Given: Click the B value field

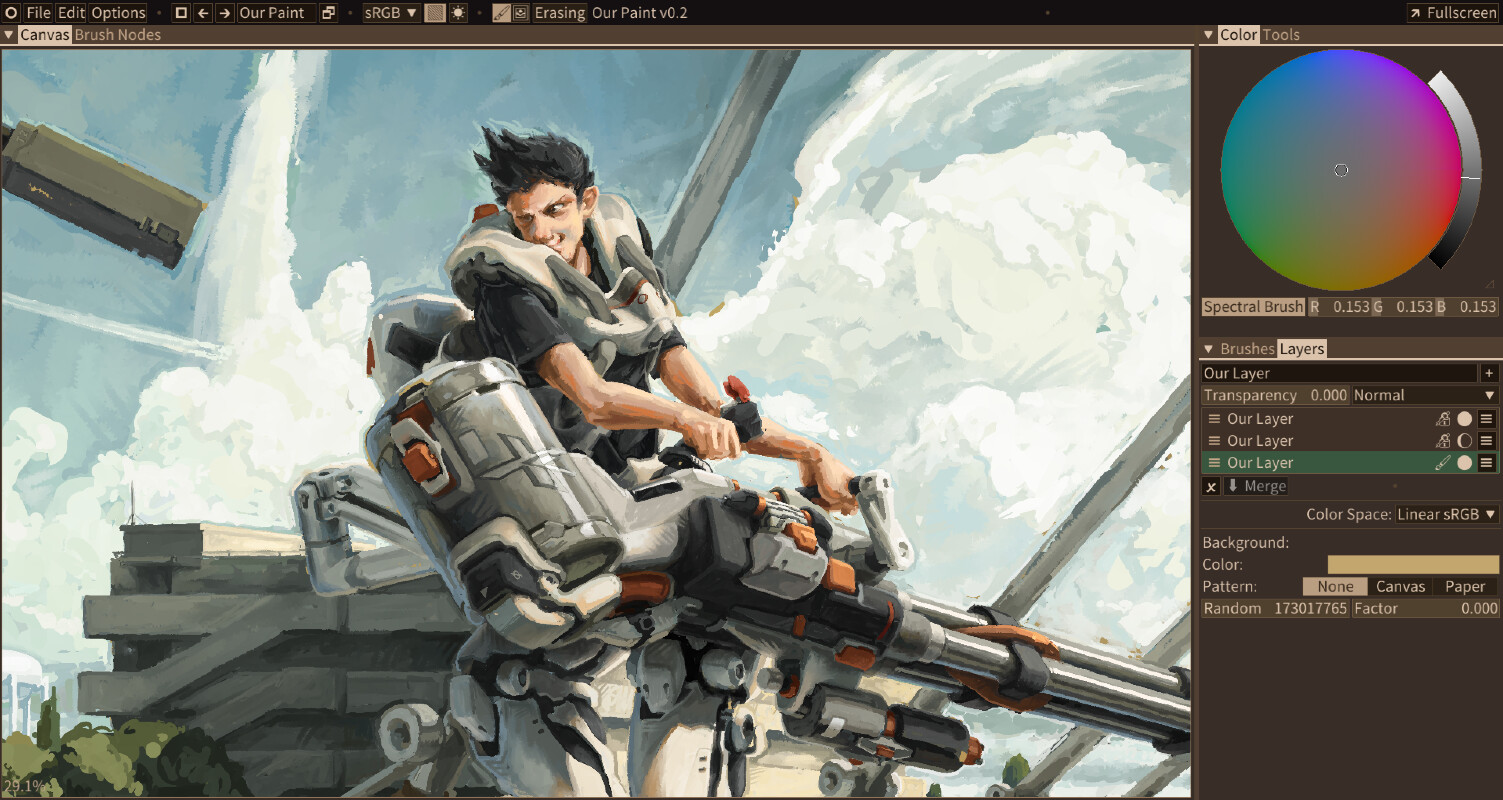Looking at the screenshot, I should (1467, 307).
